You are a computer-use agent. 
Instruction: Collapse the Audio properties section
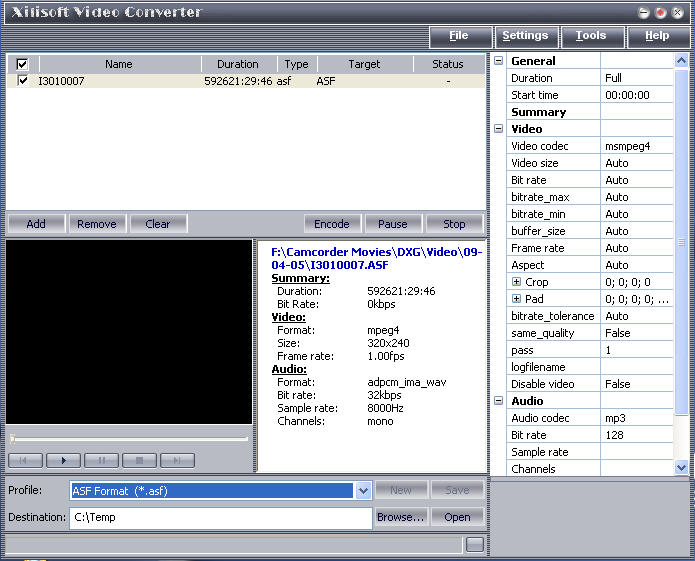pyautogui.click(x=499, y=401)
